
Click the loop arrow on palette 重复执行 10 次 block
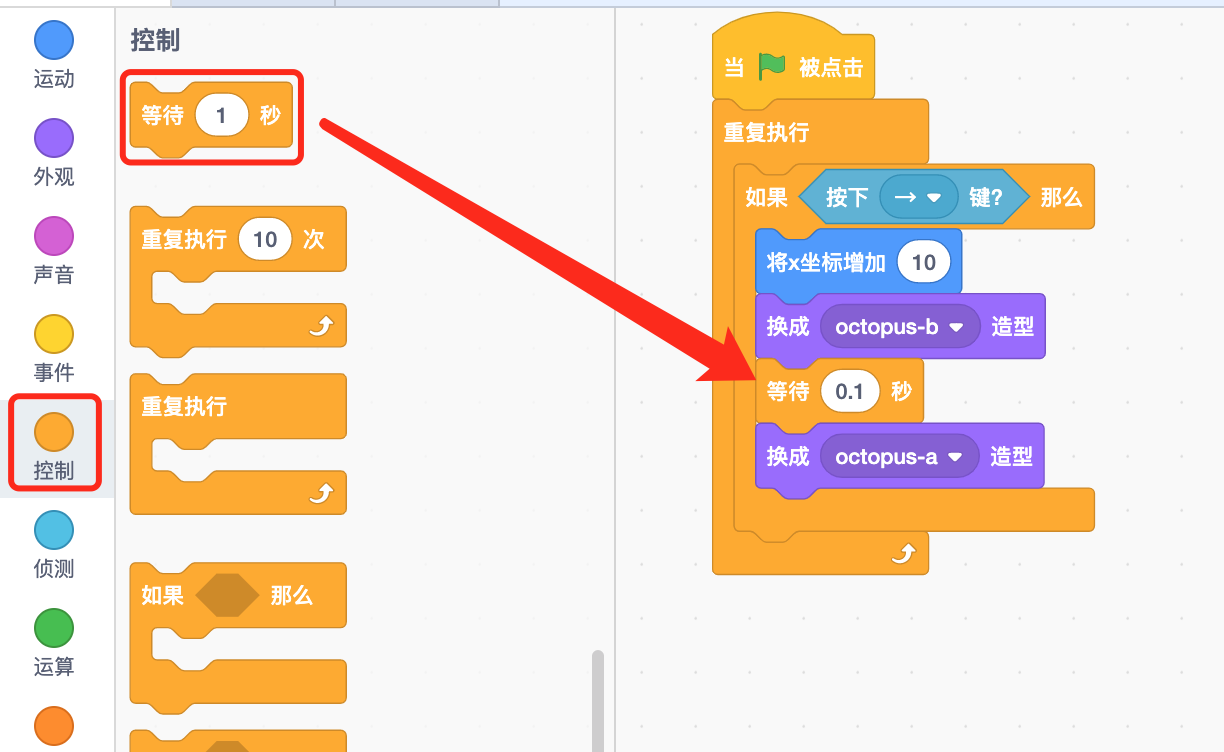[x=320, y=326]
